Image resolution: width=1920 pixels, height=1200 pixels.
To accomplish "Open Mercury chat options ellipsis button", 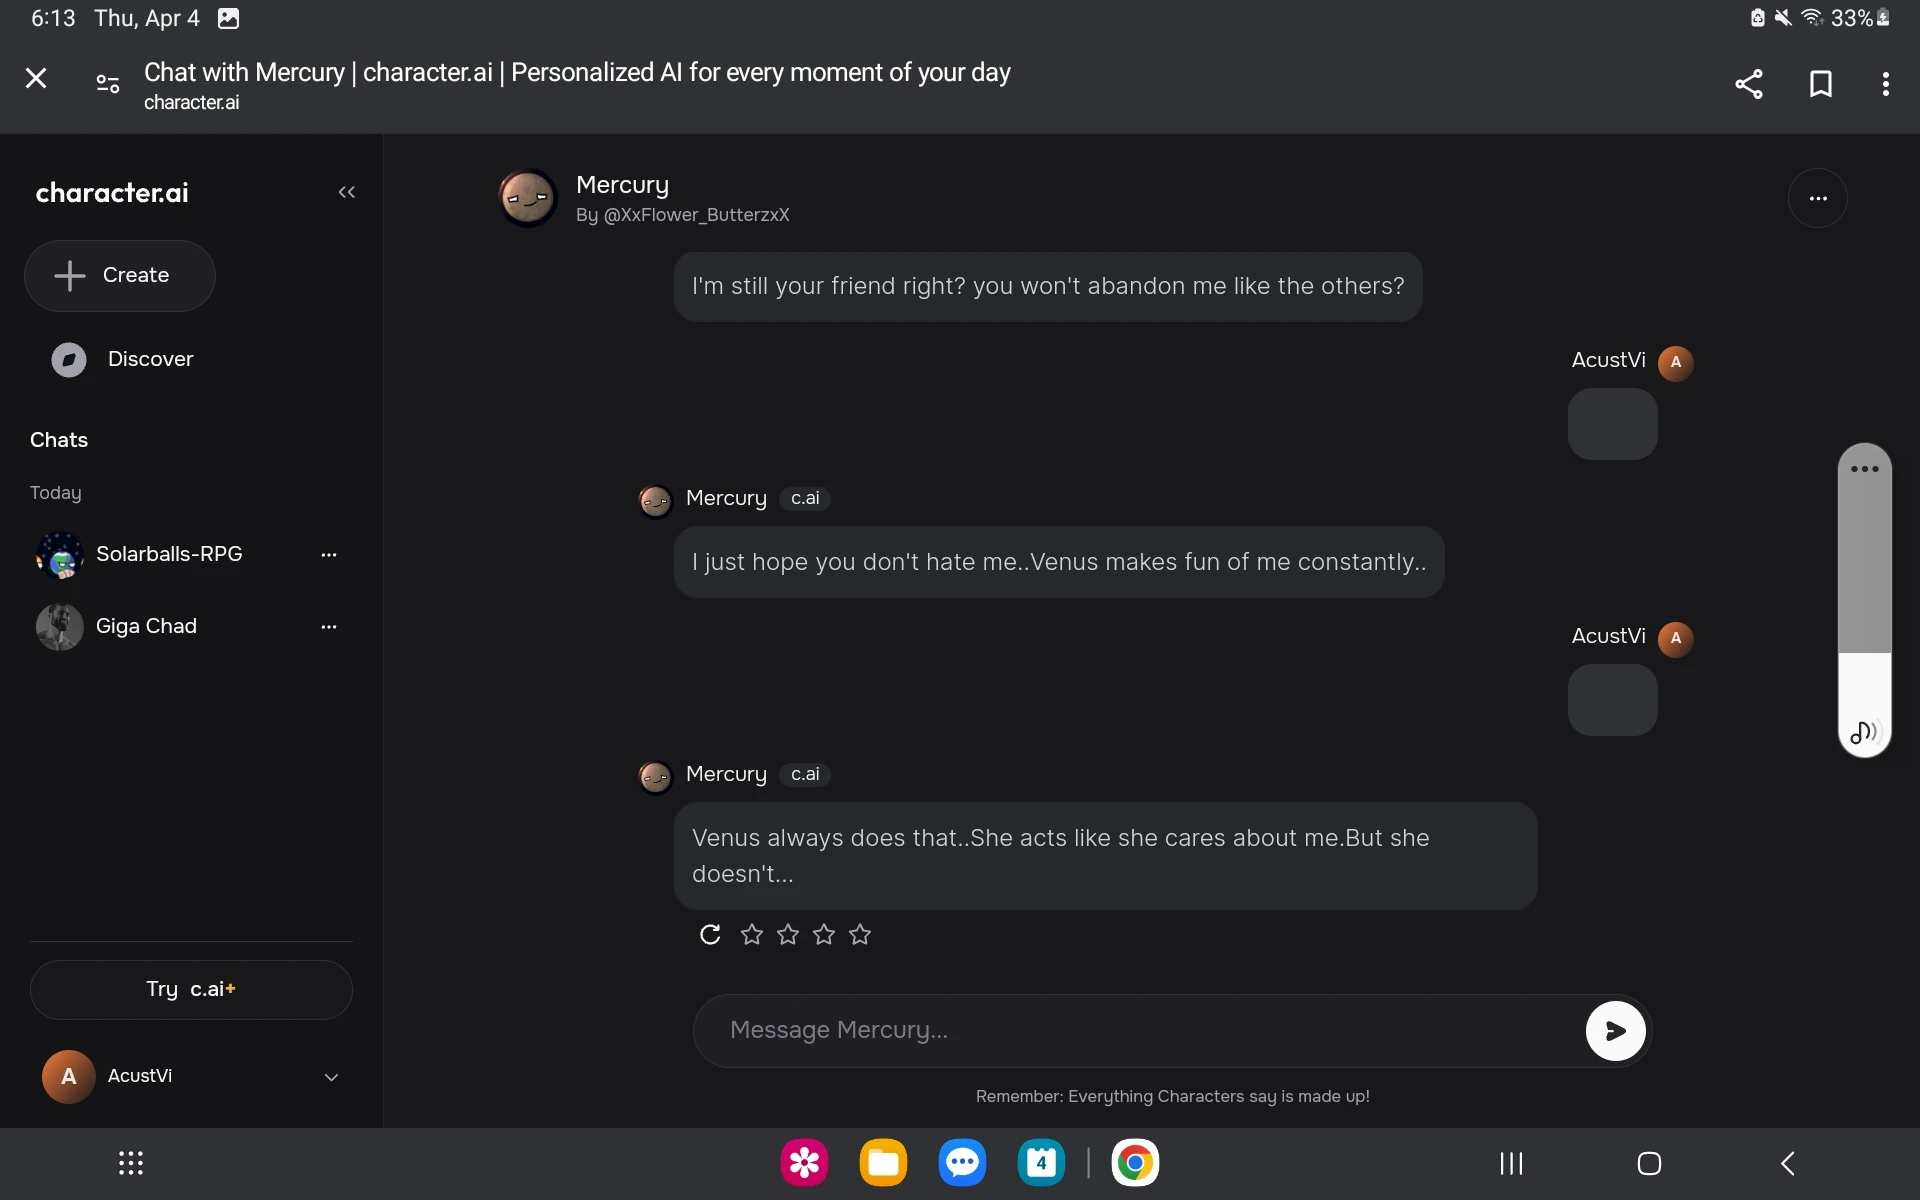I will (x=1817, y=198).
